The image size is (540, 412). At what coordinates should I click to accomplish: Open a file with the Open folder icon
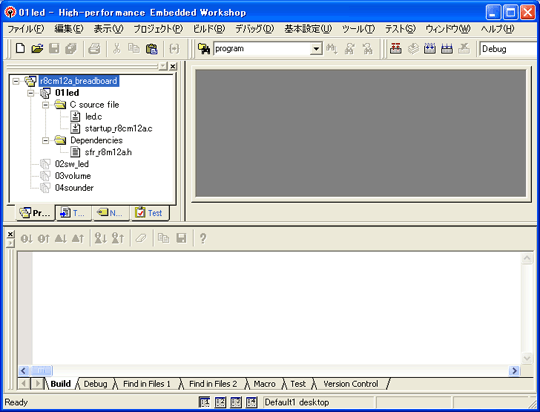[37, 49]
